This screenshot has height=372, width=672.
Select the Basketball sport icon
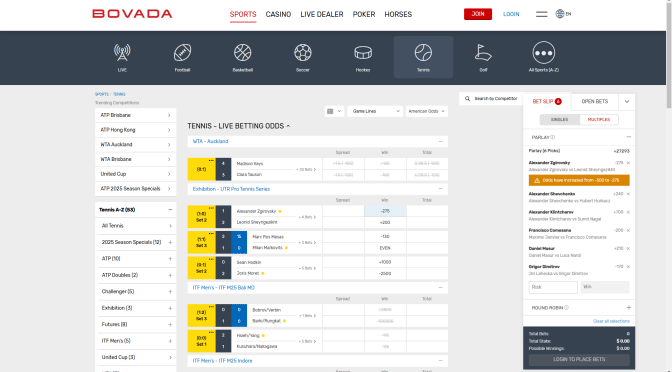coord(243,57)
